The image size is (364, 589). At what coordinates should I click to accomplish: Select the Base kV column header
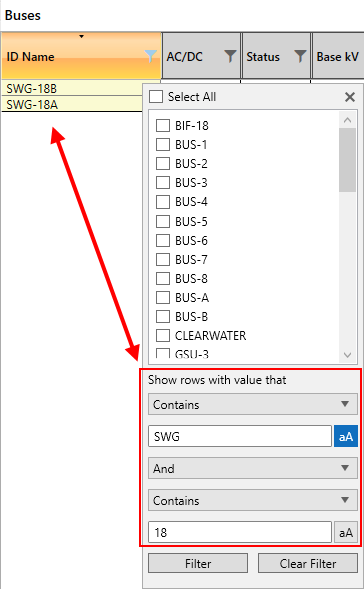click(338, 56)
